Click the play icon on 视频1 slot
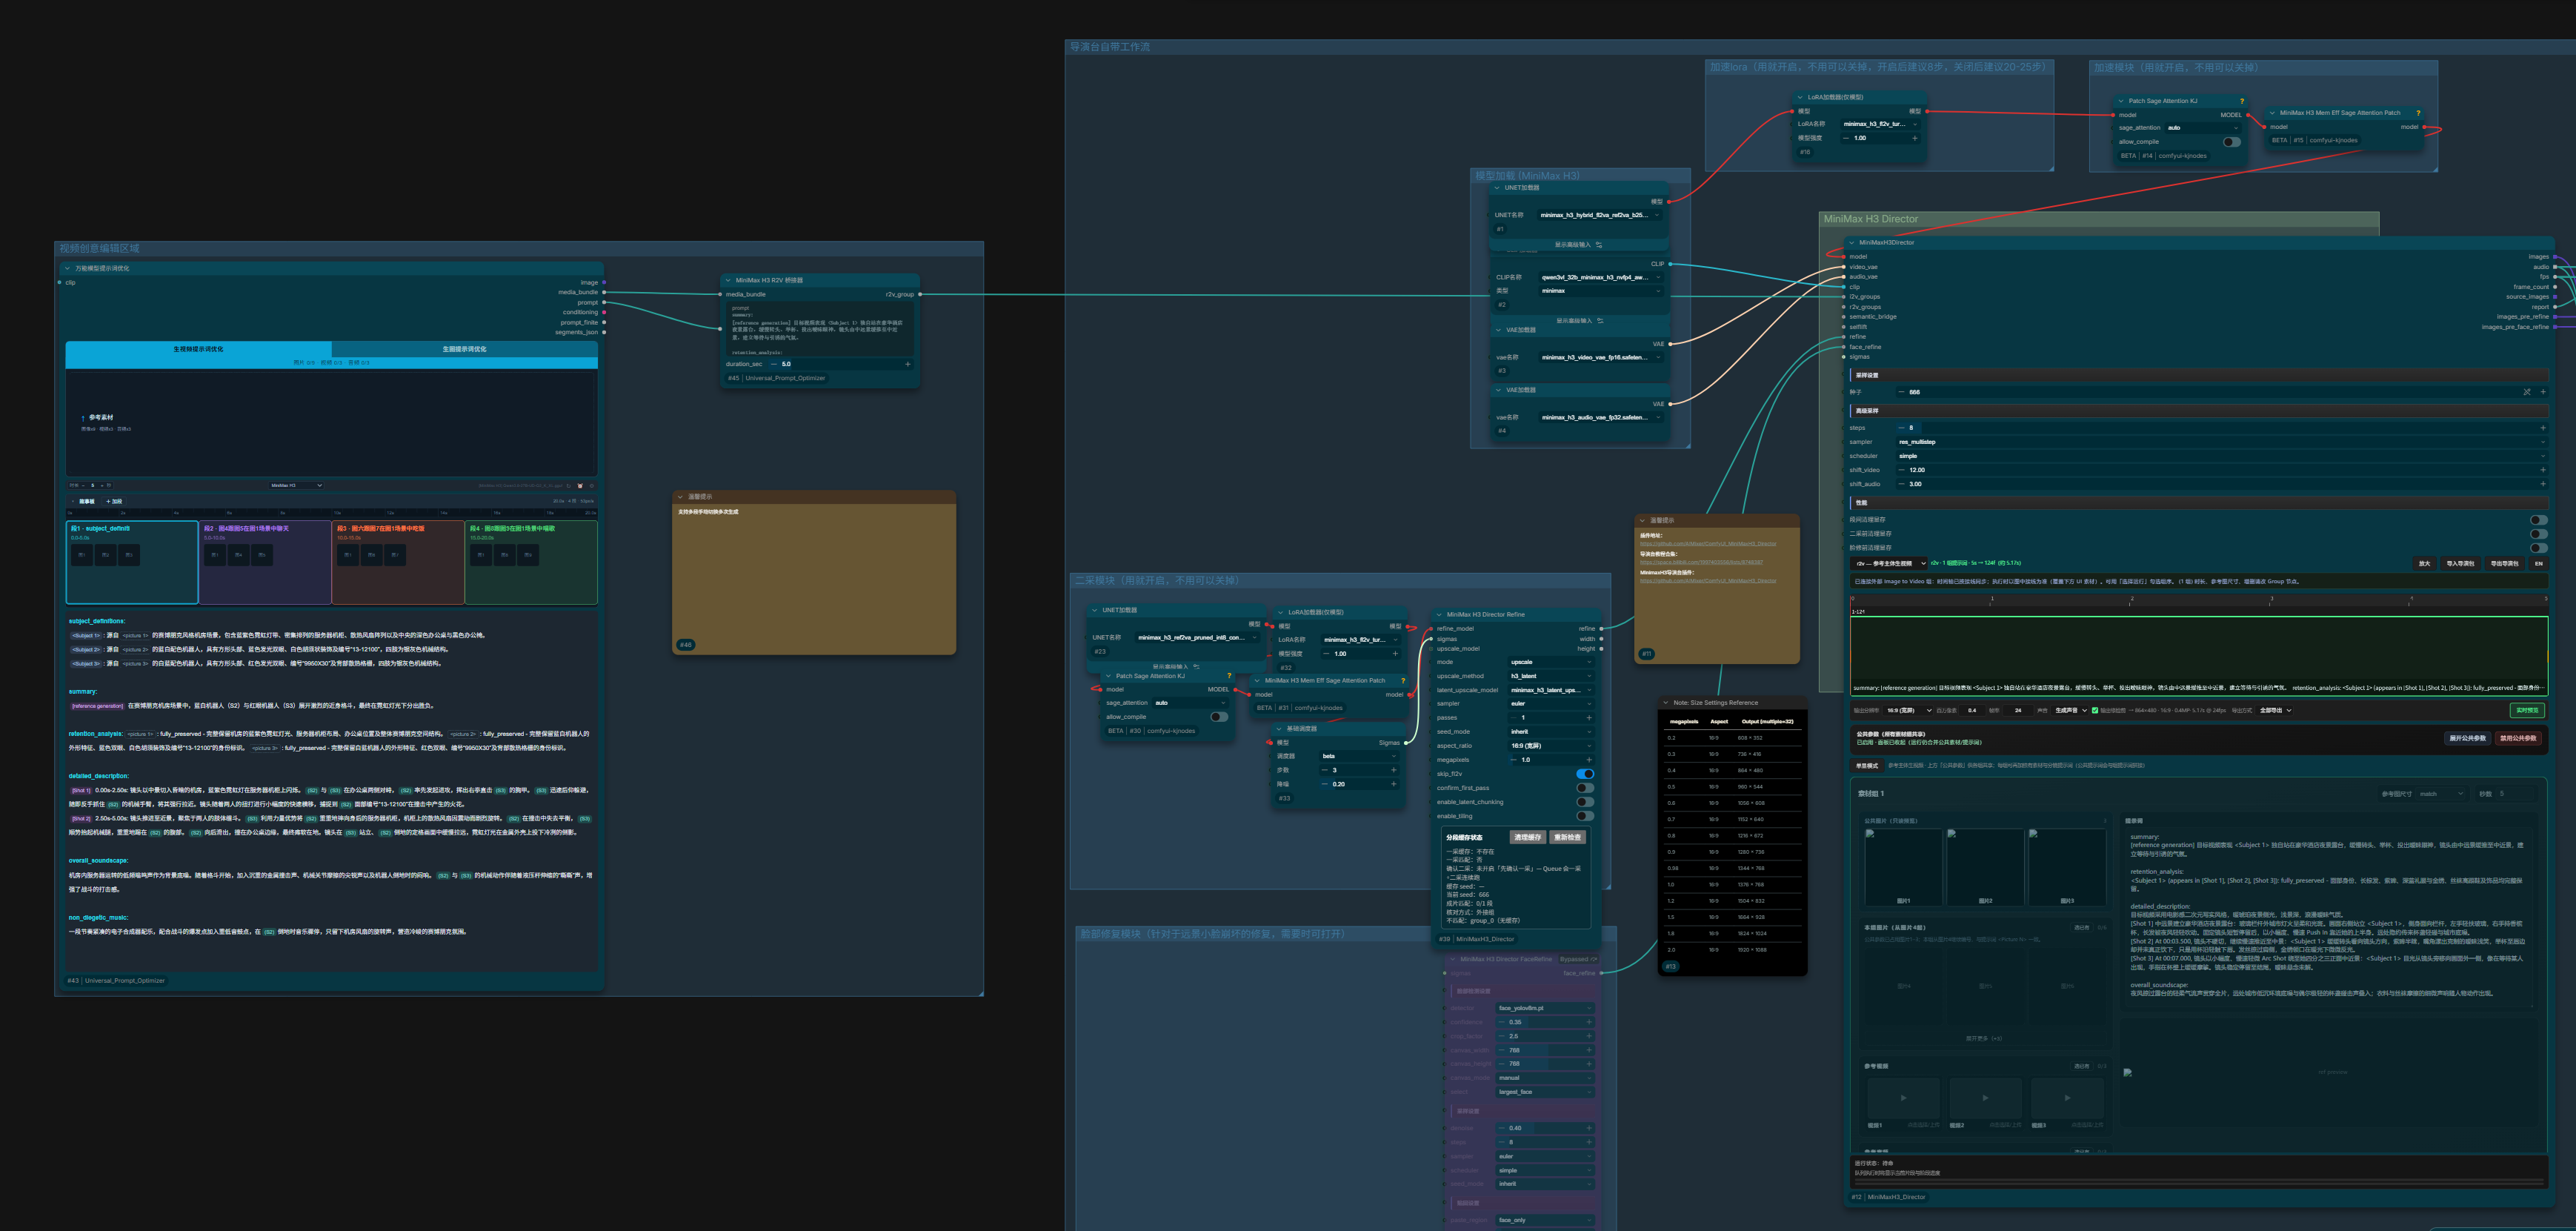Image resolution: width=2576 pixels, height=1231 pixels. coord(1903,1098)
